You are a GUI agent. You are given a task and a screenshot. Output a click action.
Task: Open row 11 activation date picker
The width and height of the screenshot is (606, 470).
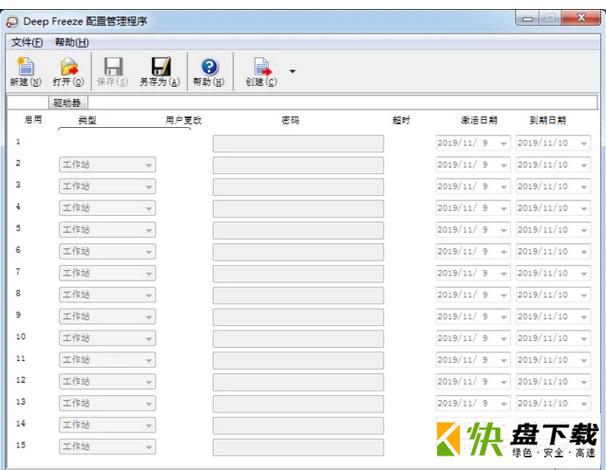[x=473, y=360]
